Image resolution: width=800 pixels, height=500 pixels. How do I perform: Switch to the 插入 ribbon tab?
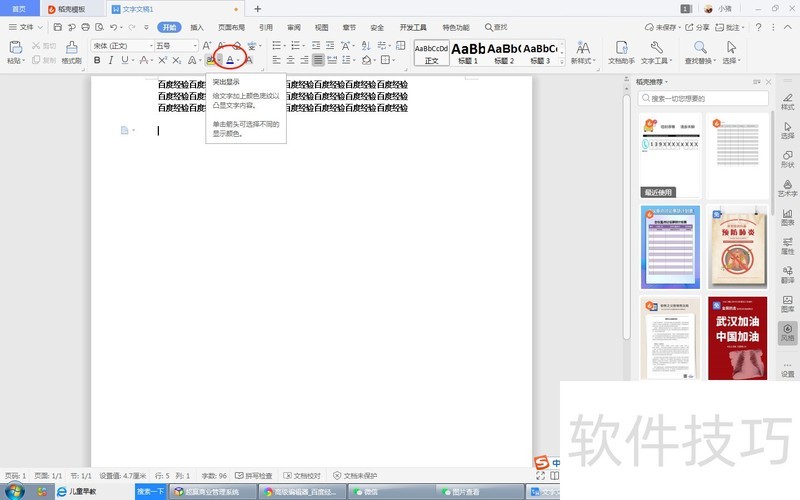pos(197,28)
